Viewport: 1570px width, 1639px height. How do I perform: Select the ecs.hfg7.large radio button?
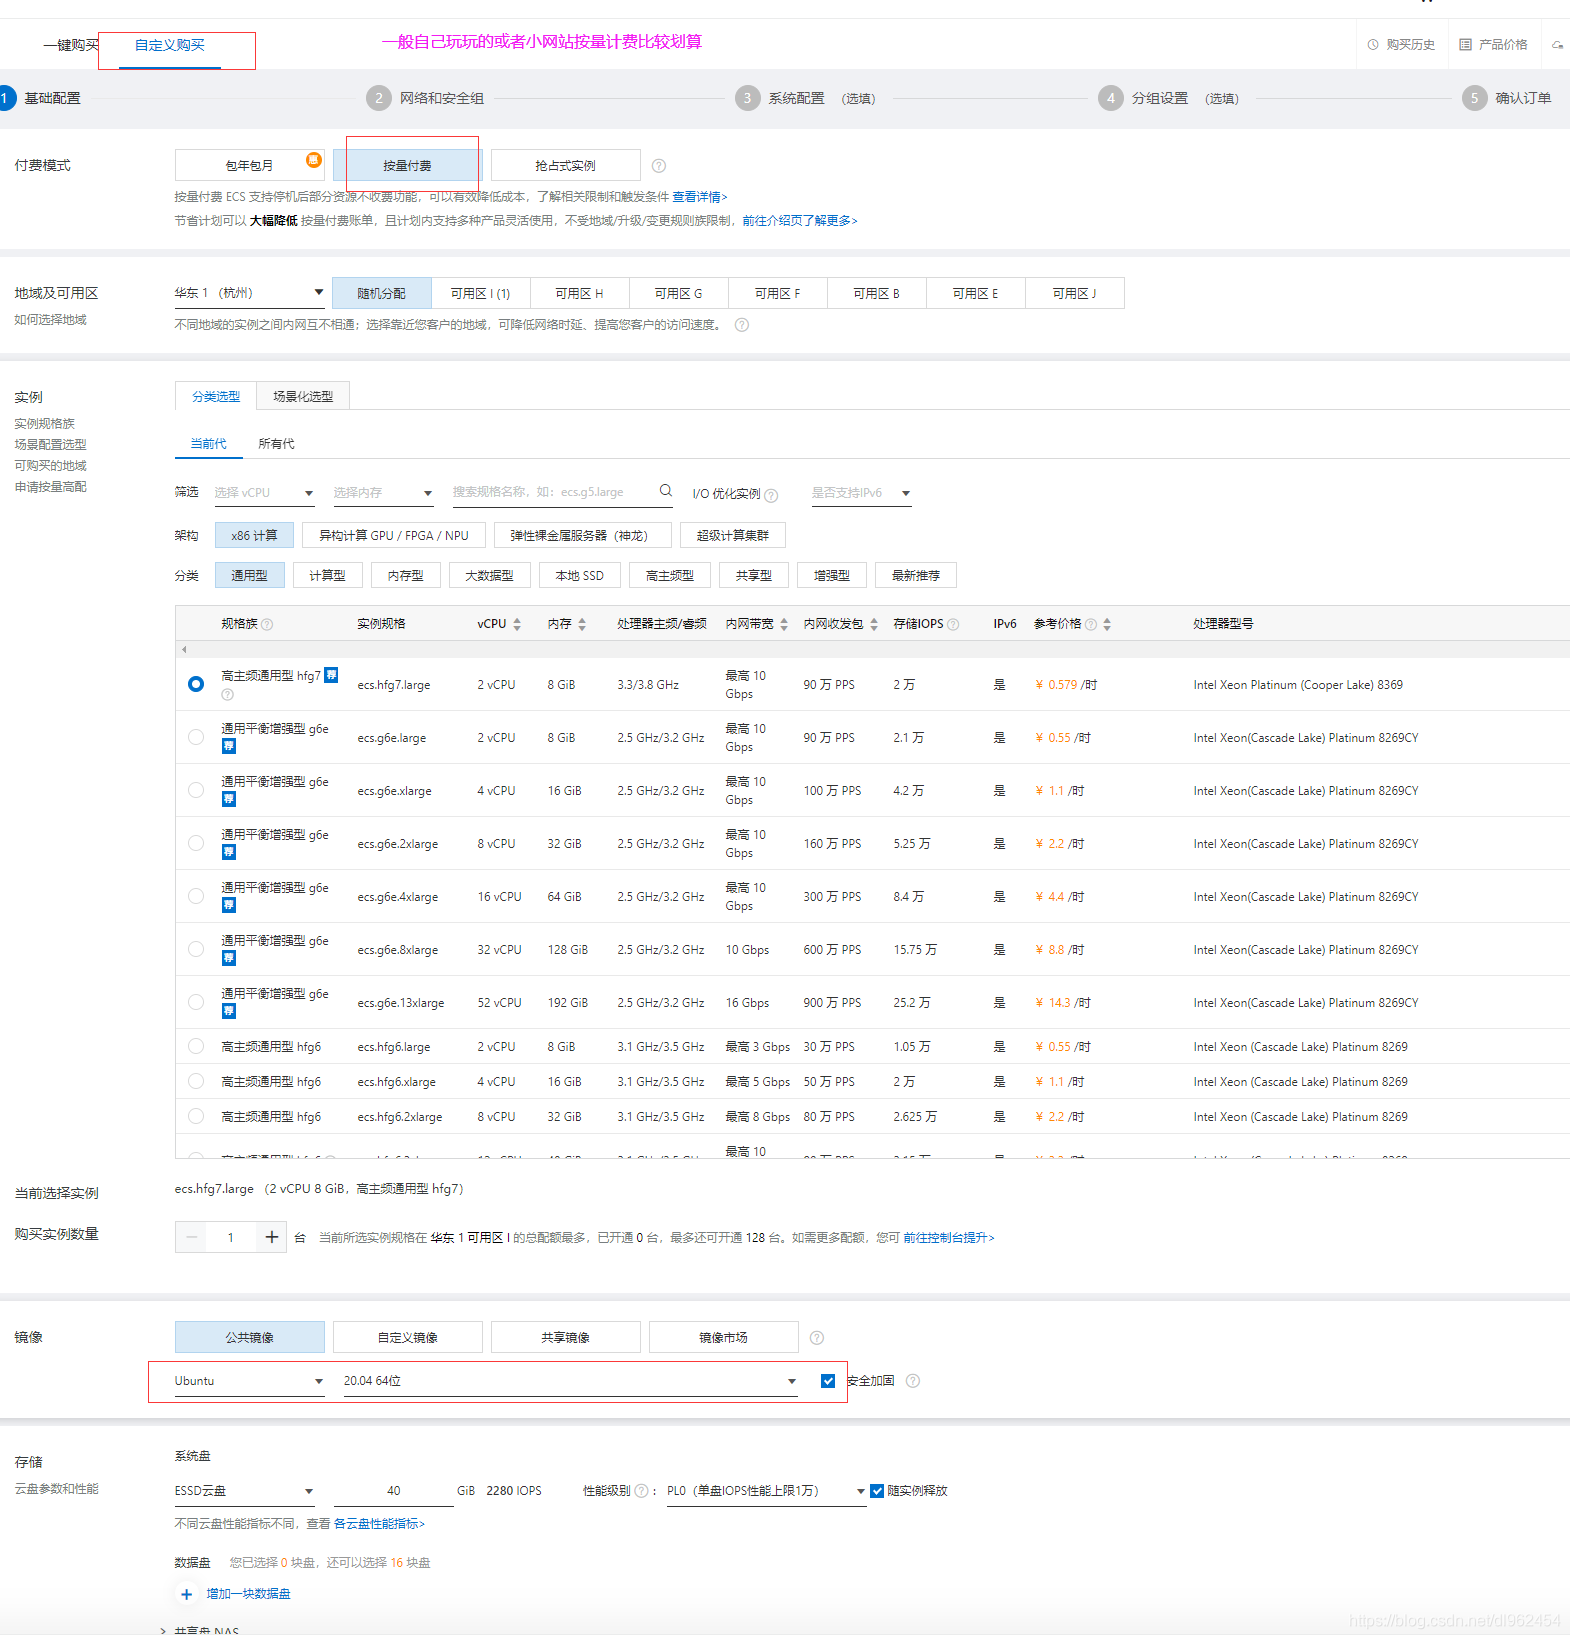196,684
